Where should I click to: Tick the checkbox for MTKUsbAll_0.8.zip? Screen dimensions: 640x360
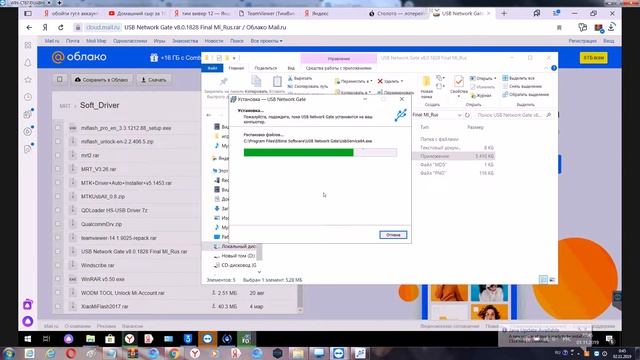pos(58,196)
